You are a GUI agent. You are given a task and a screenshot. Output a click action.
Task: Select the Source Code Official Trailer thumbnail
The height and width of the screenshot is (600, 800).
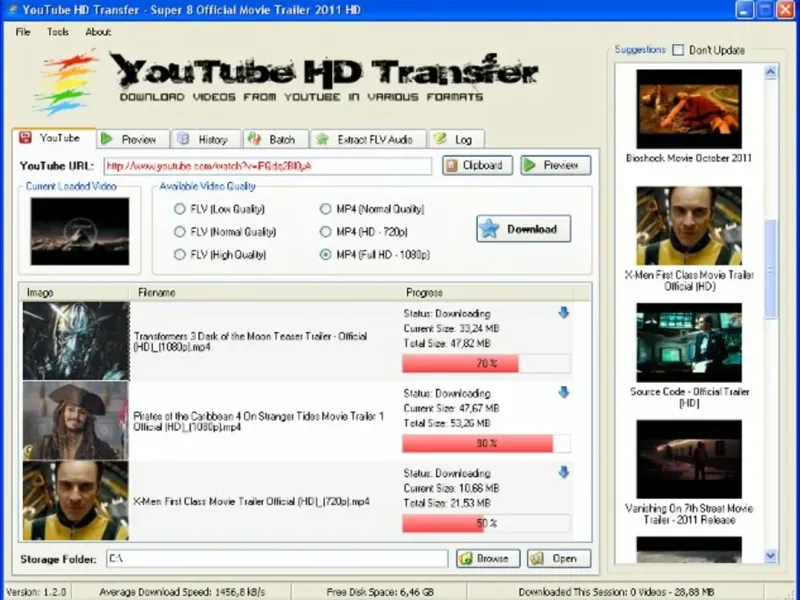(x=689, y=342)
